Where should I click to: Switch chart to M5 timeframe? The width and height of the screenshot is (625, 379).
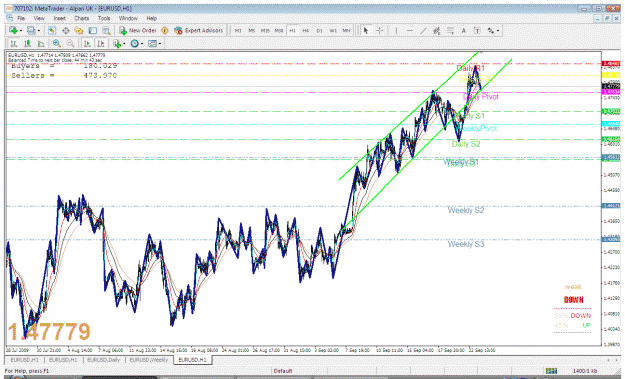pyautogui.click(x=252, y=30)
